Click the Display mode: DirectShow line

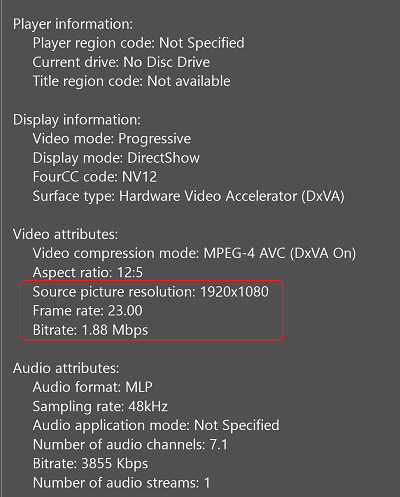pyautogui.click(x=116, y=158)
